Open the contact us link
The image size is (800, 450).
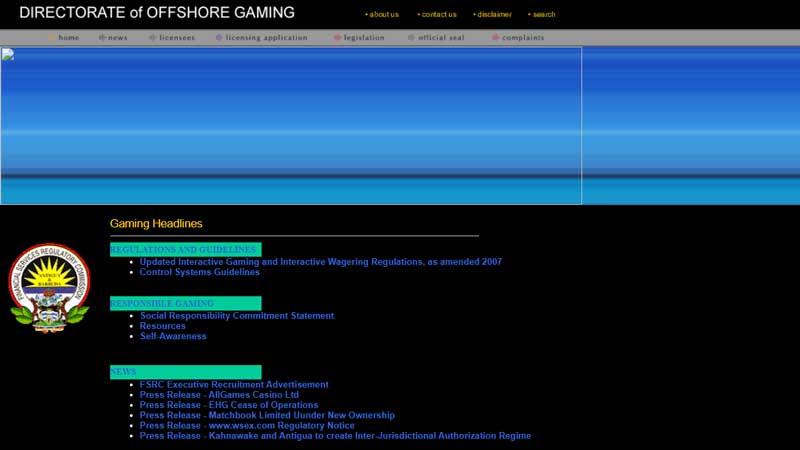(437, 14)
